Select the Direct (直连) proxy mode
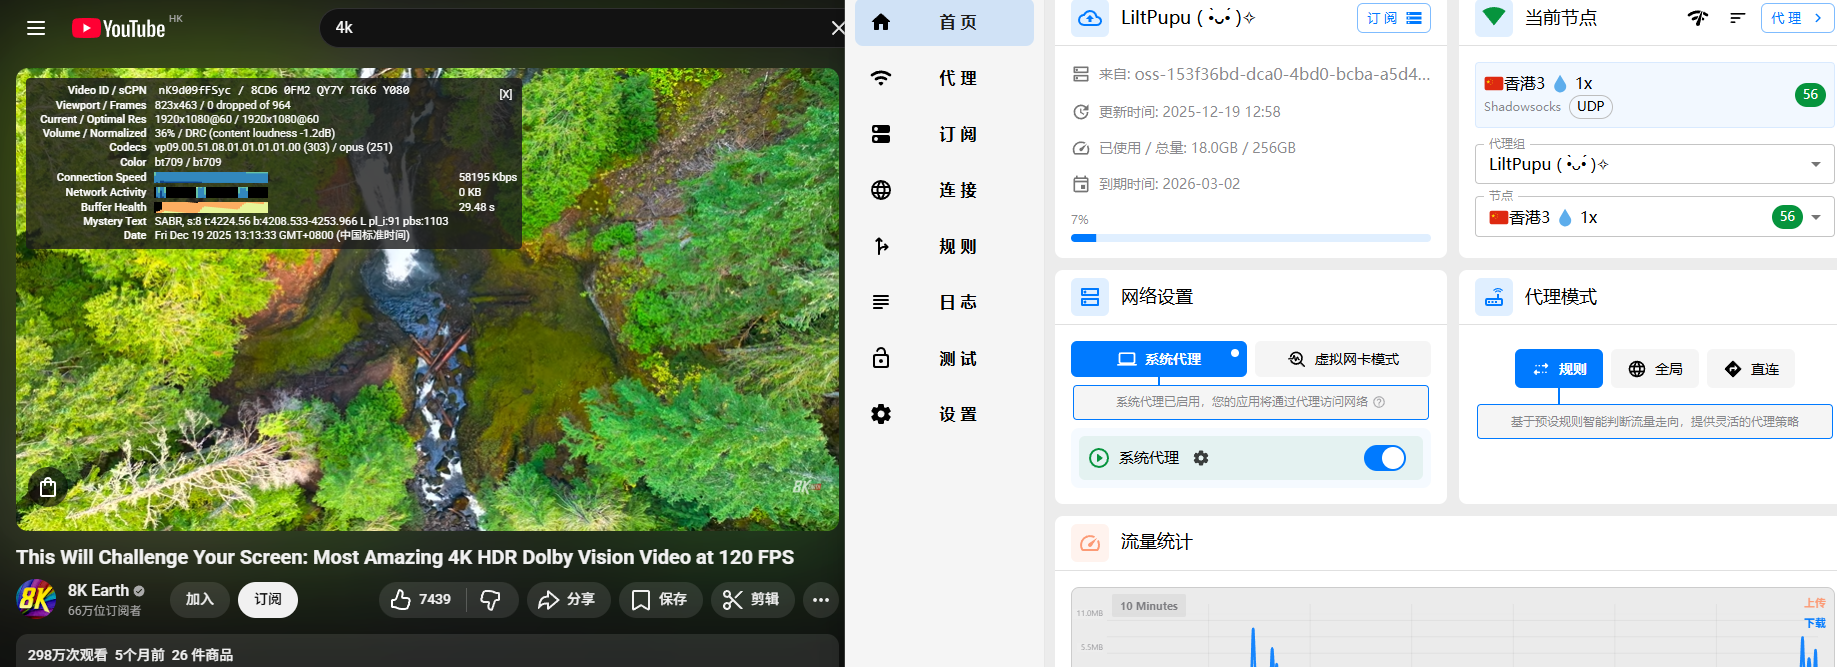 (1751, 369)
